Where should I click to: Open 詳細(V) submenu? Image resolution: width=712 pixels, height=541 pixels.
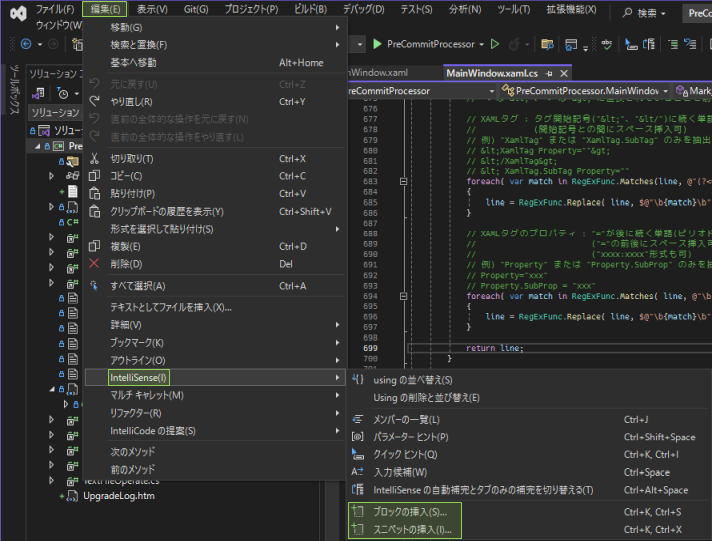[x=215, y=325]
